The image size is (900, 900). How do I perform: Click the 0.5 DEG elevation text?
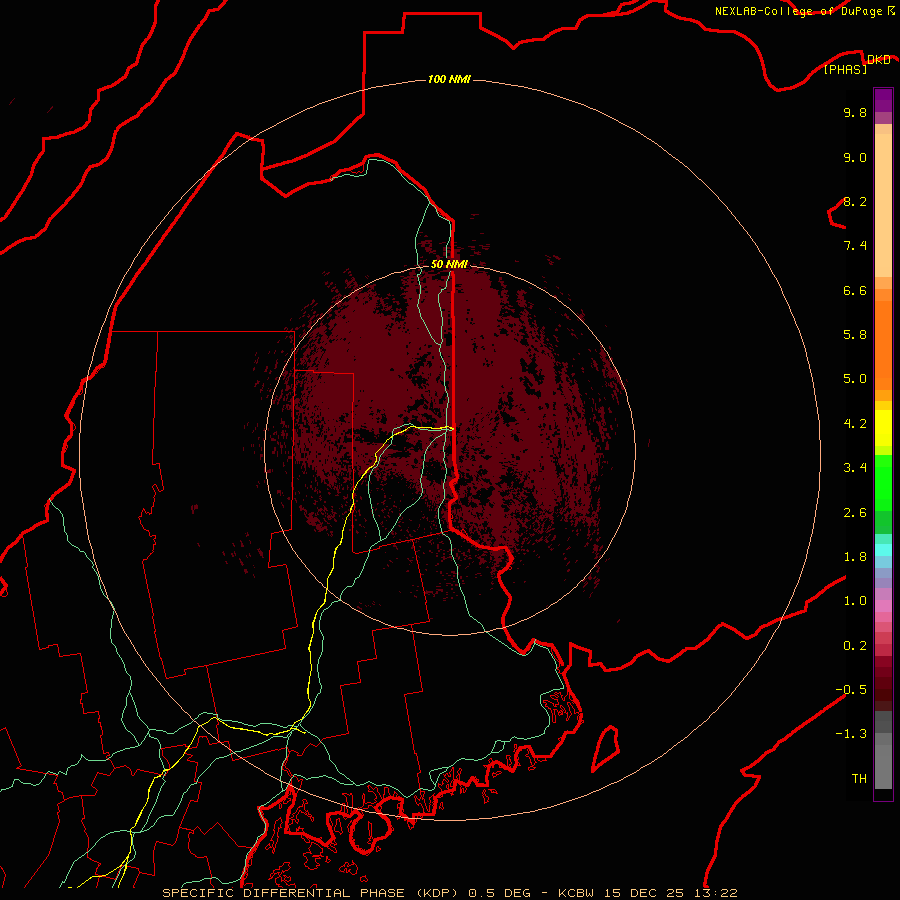pos(500,893)
